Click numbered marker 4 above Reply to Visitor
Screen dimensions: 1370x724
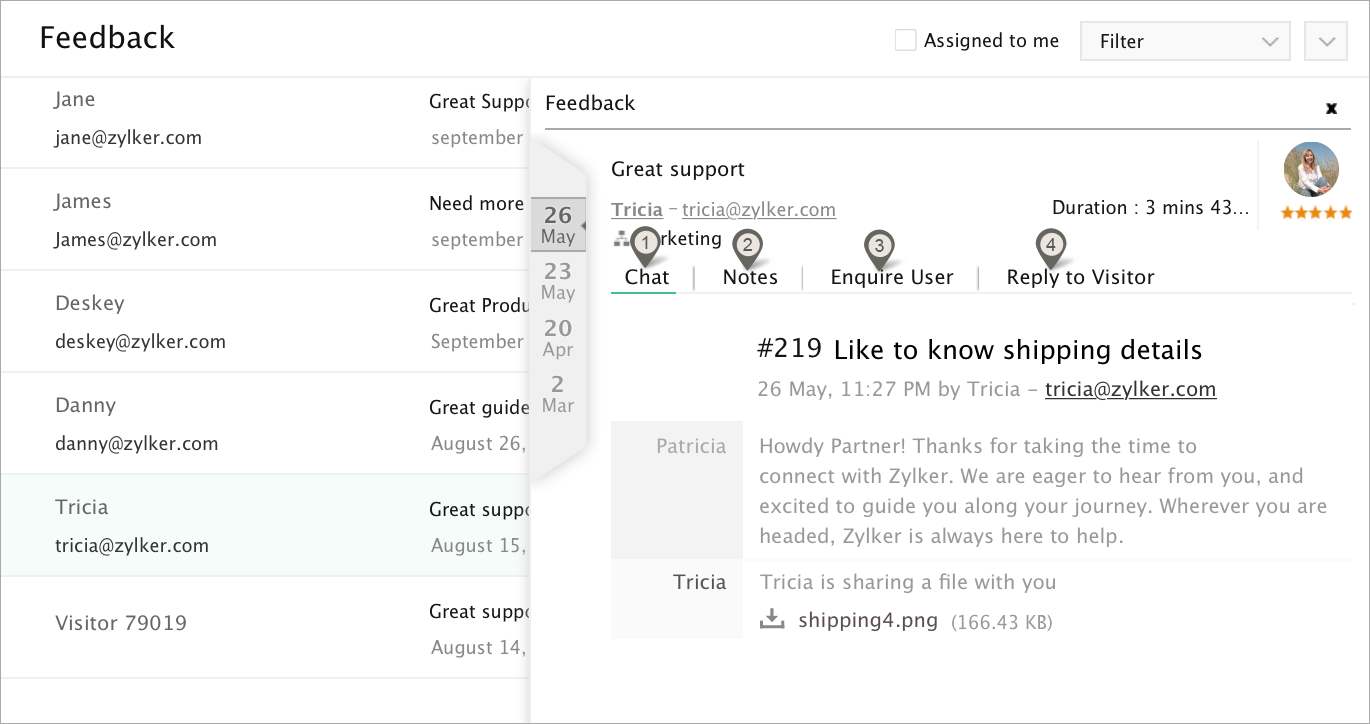(1049, 243)
